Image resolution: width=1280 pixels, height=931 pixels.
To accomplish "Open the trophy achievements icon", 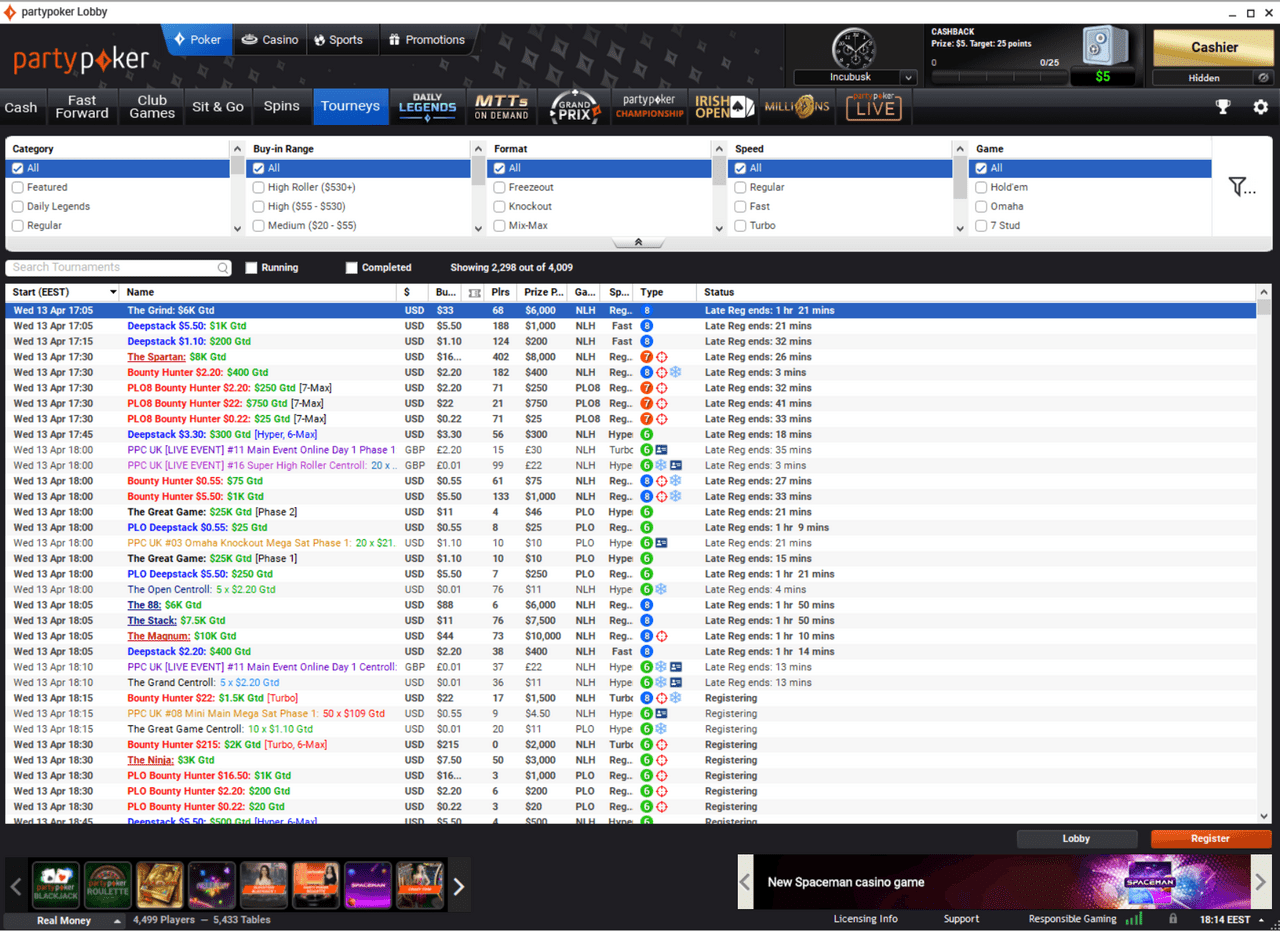I will [1223, 107].
